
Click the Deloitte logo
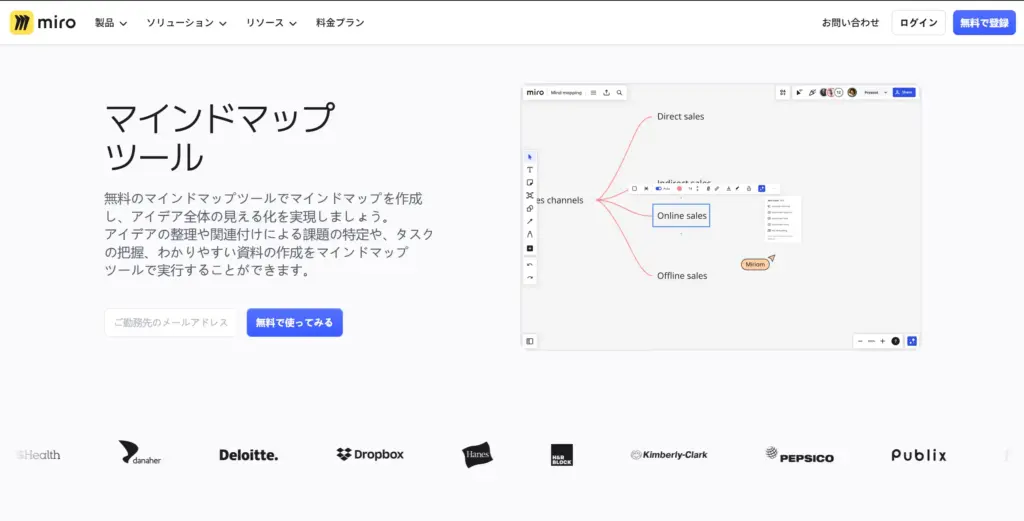(x=248, y=455)
